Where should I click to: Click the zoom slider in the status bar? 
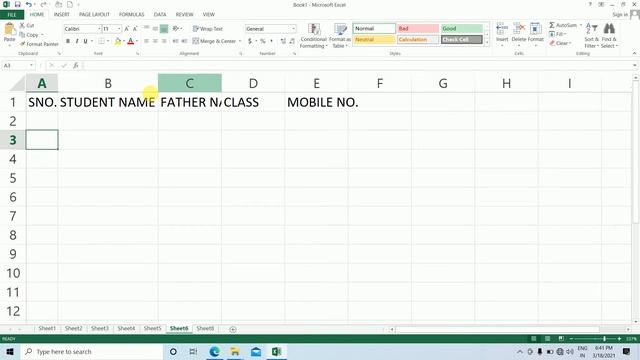(x=595, y=339)
